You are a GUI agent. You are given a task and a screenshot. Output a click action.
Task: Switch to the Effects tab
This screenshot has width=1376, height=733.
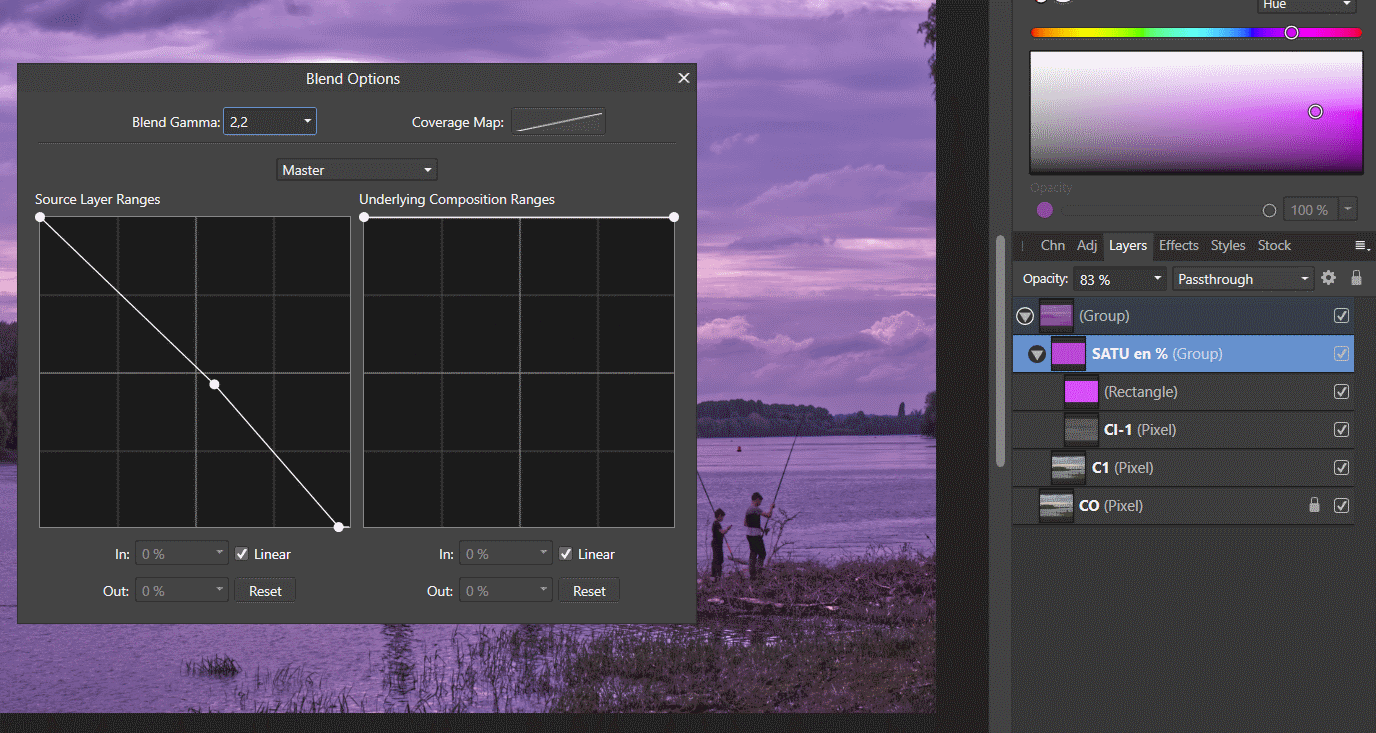point(1179,245)
